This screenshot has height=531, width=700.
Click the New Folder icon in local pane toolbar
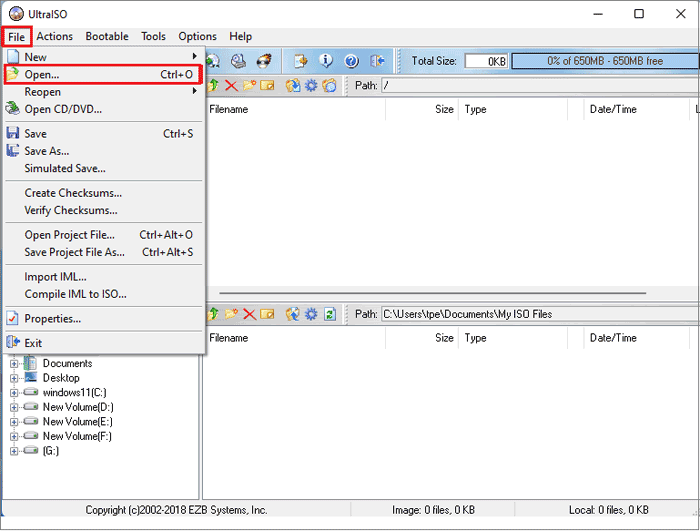click(231, 314)
